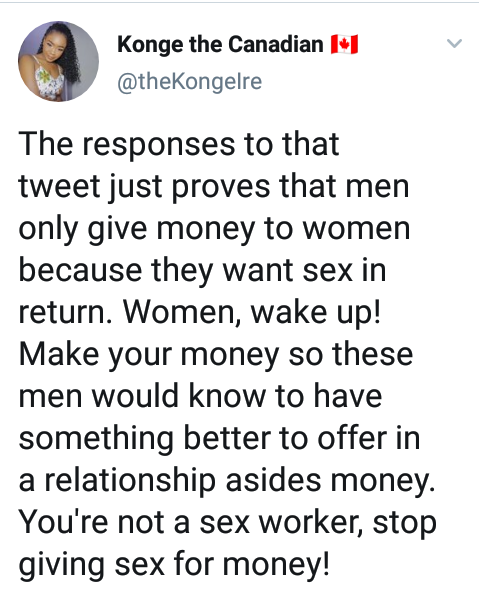479x590 pixels.
Task: Click the text 'tweet just proves that men'
Action: coord(214,186)
